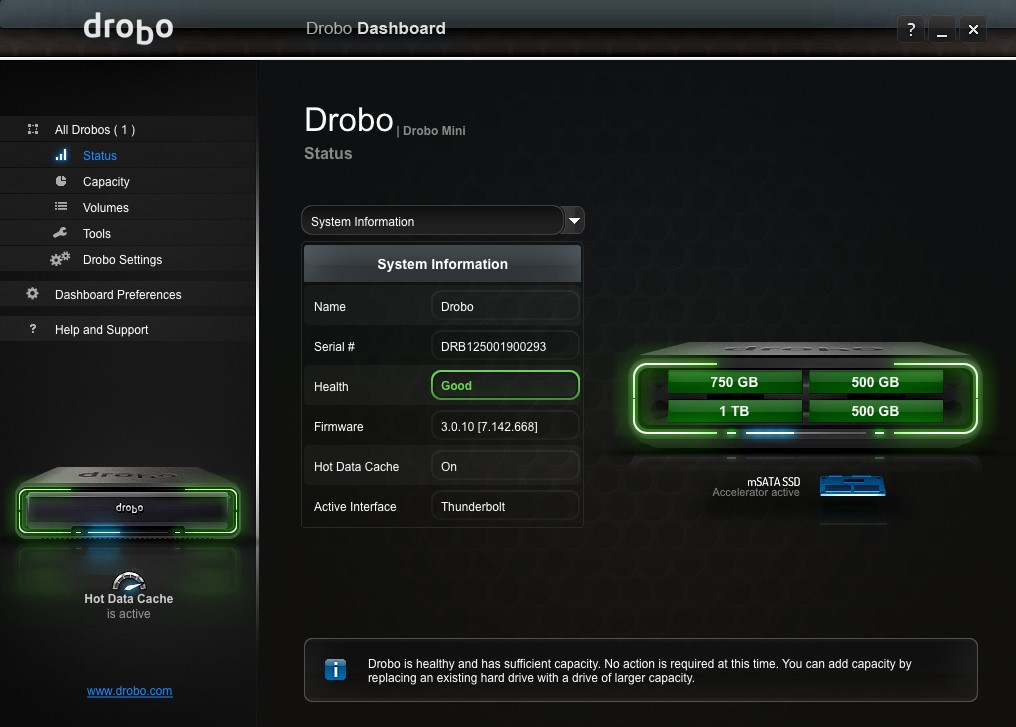Viewport: 1016px width, 727px height.
Task: Click the dropdown arrow beside System Information
Action: click(573, 220)
